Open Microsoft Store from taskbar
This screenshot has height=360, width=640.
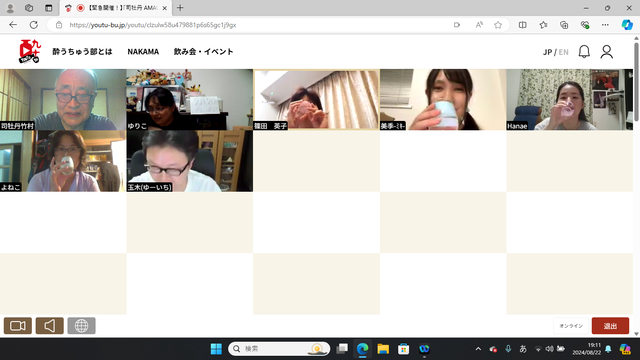[x=403, y=349]
